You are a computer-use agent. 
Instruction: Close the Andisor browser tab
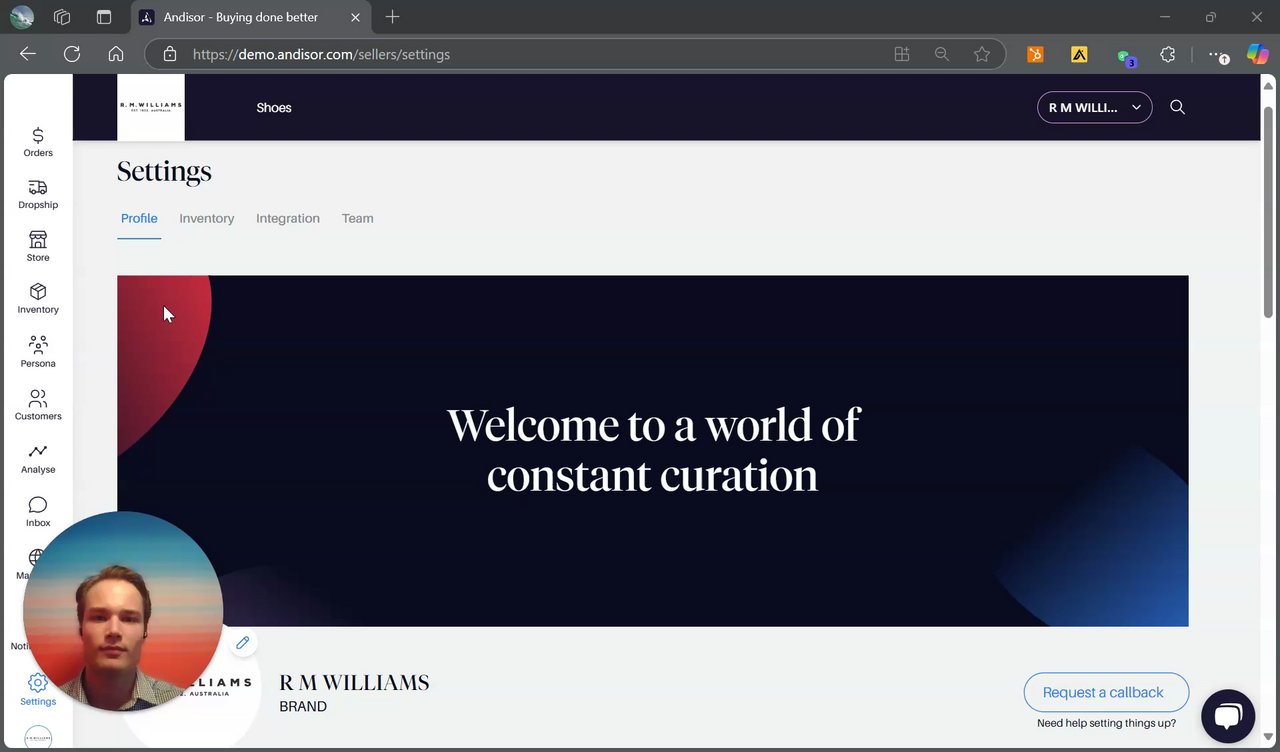pos(355,17)
